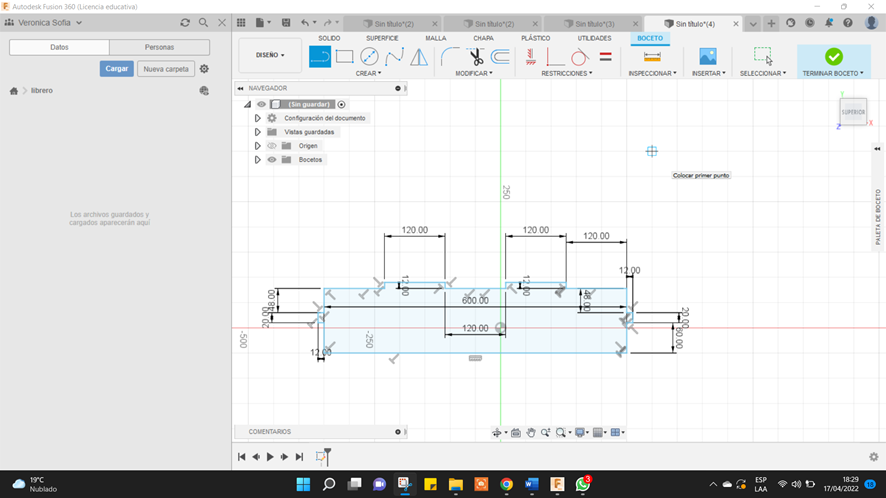The image size is (886, 498).
Task: Open the data panel grid icon
Action: 241,23
